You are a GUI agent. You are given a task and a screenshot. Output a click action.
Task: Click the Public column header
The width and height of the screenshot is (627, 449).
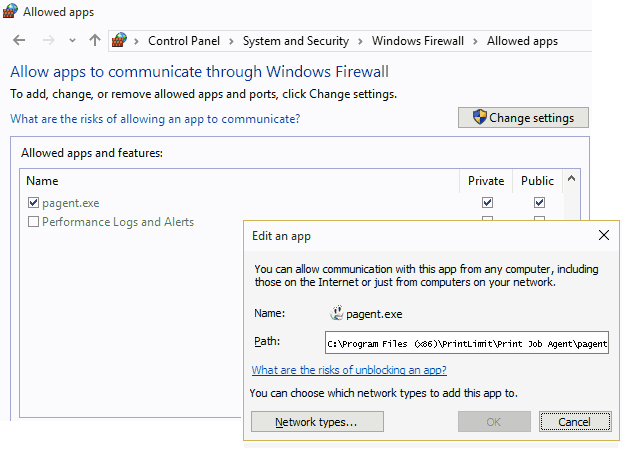[537, 181]
